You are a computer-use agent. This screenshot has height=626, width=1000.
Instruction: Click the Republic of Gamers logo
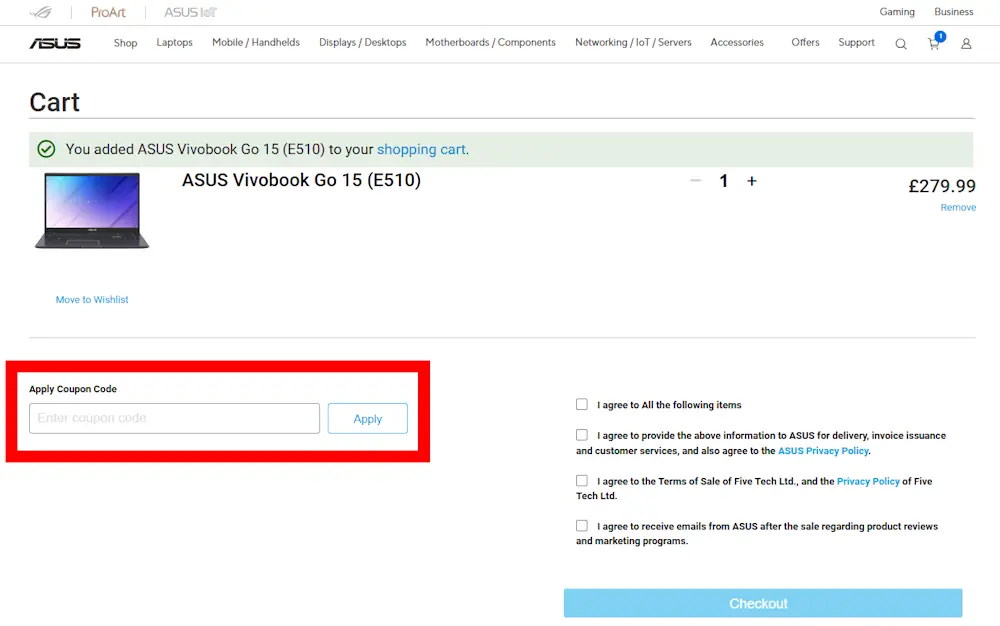tap(40, 12)
